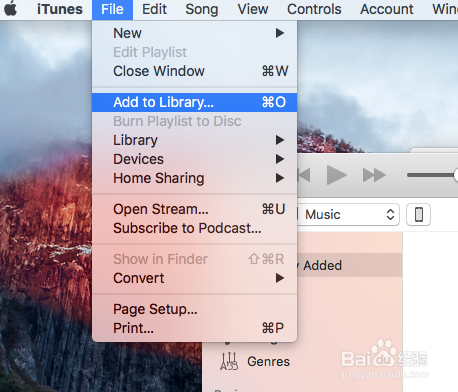Close the open File menu

point(112,9)
